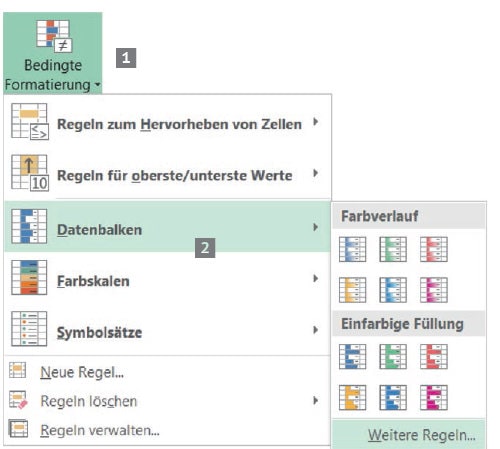Apply solid blue data bar fill
This screenshot has width=500, height=449.
[x=352, y=357]
